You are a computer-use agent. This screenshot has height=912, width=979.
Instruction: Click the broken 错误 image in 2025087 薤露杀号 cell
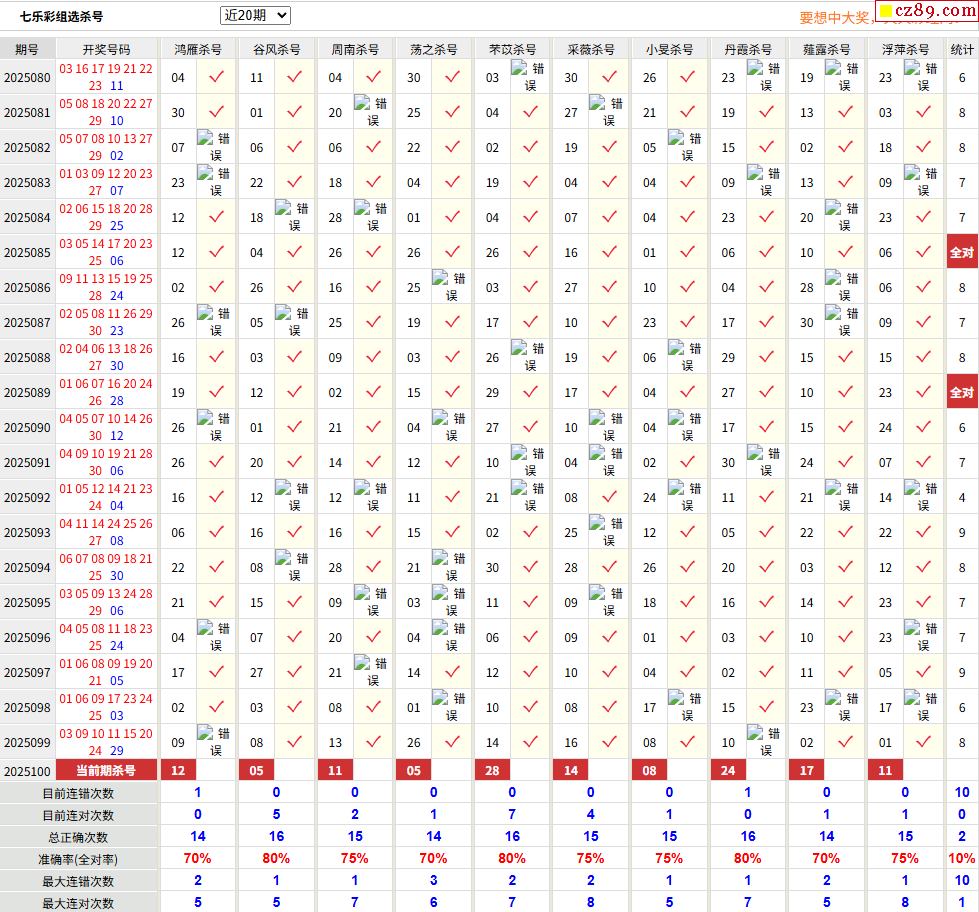tap(842, 321)
